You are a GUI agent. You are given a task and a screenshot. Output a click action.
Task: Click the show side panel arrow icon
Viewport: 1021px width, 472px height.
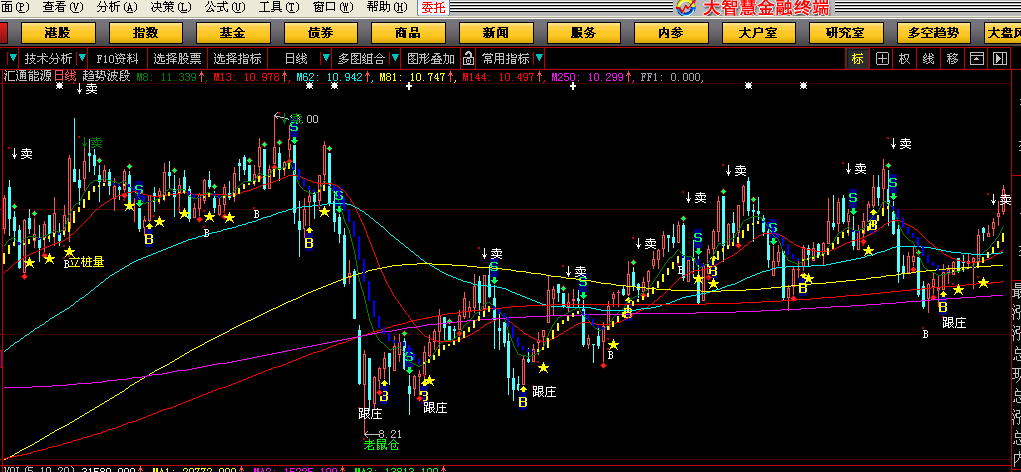[1000, 59]
